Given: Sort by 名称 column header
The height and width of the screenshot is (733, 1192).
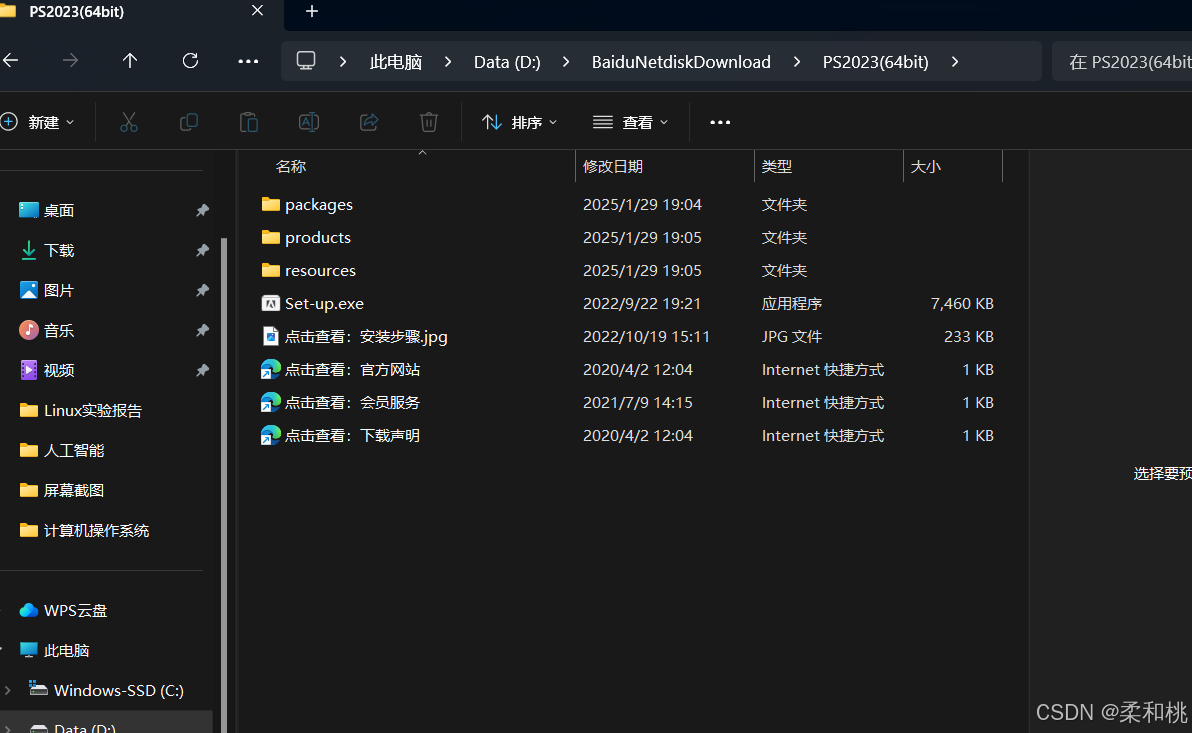Looking at the screenshot, I should [x=290, y=167].
